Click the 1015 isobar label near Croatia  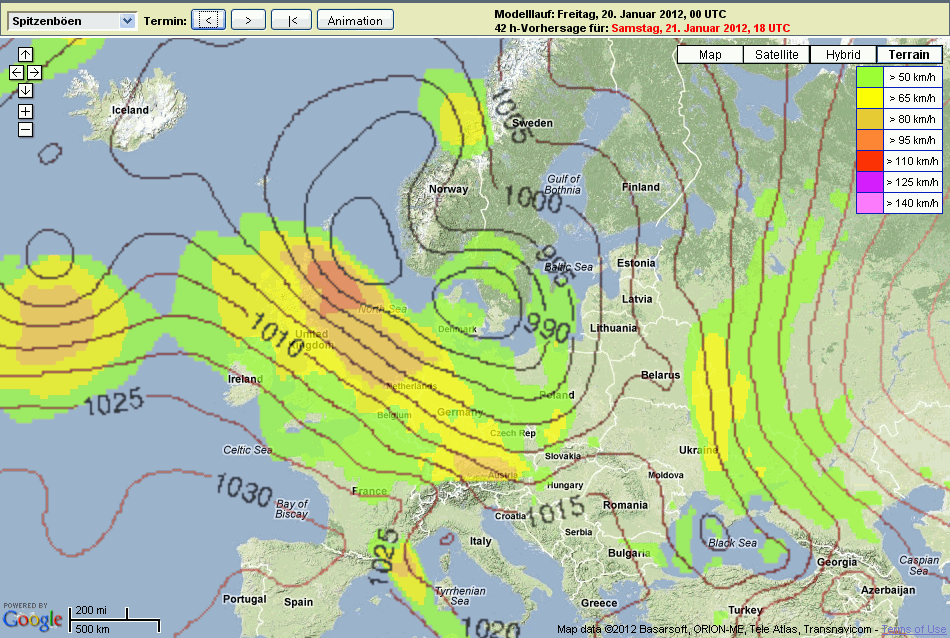556,510
